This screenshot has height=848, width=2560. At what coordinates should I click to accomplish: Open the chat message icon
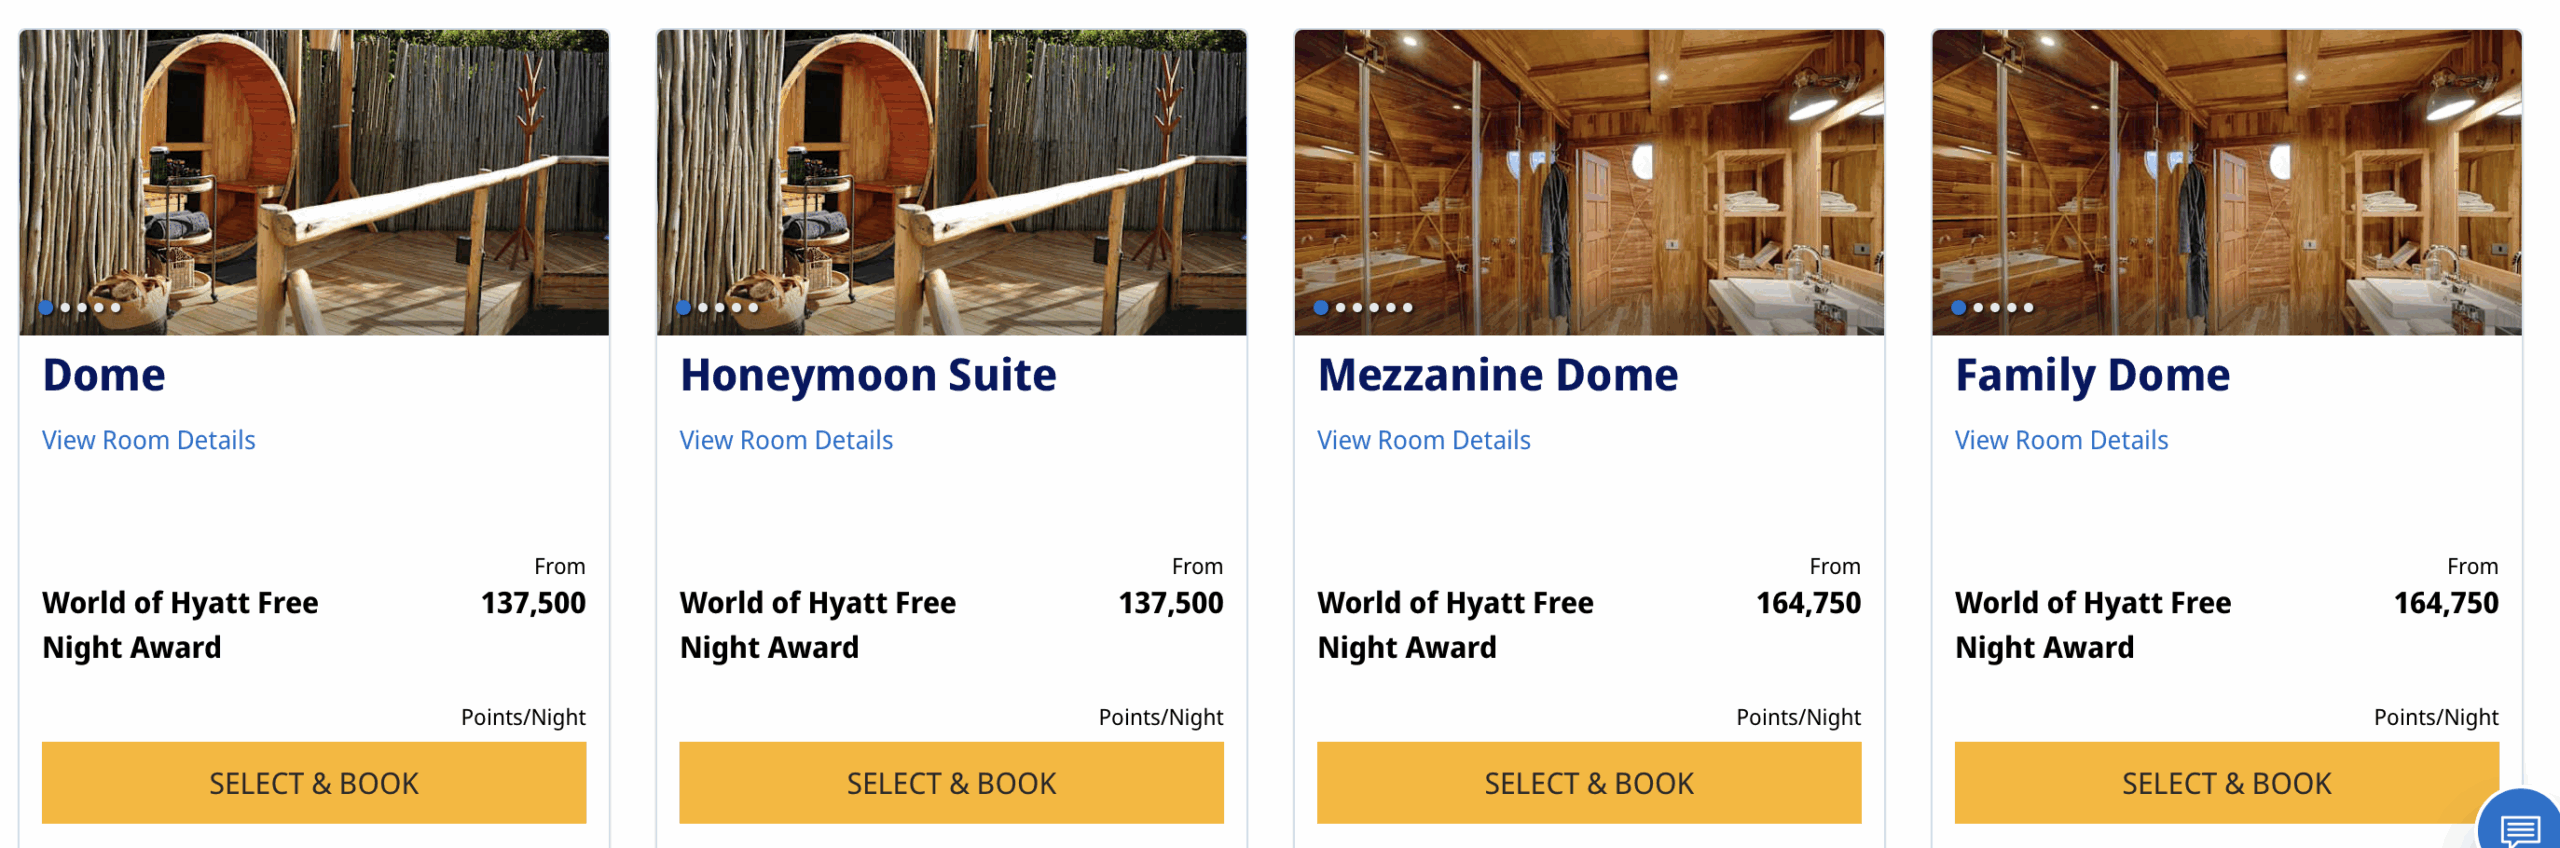(x=2520, y=828)
